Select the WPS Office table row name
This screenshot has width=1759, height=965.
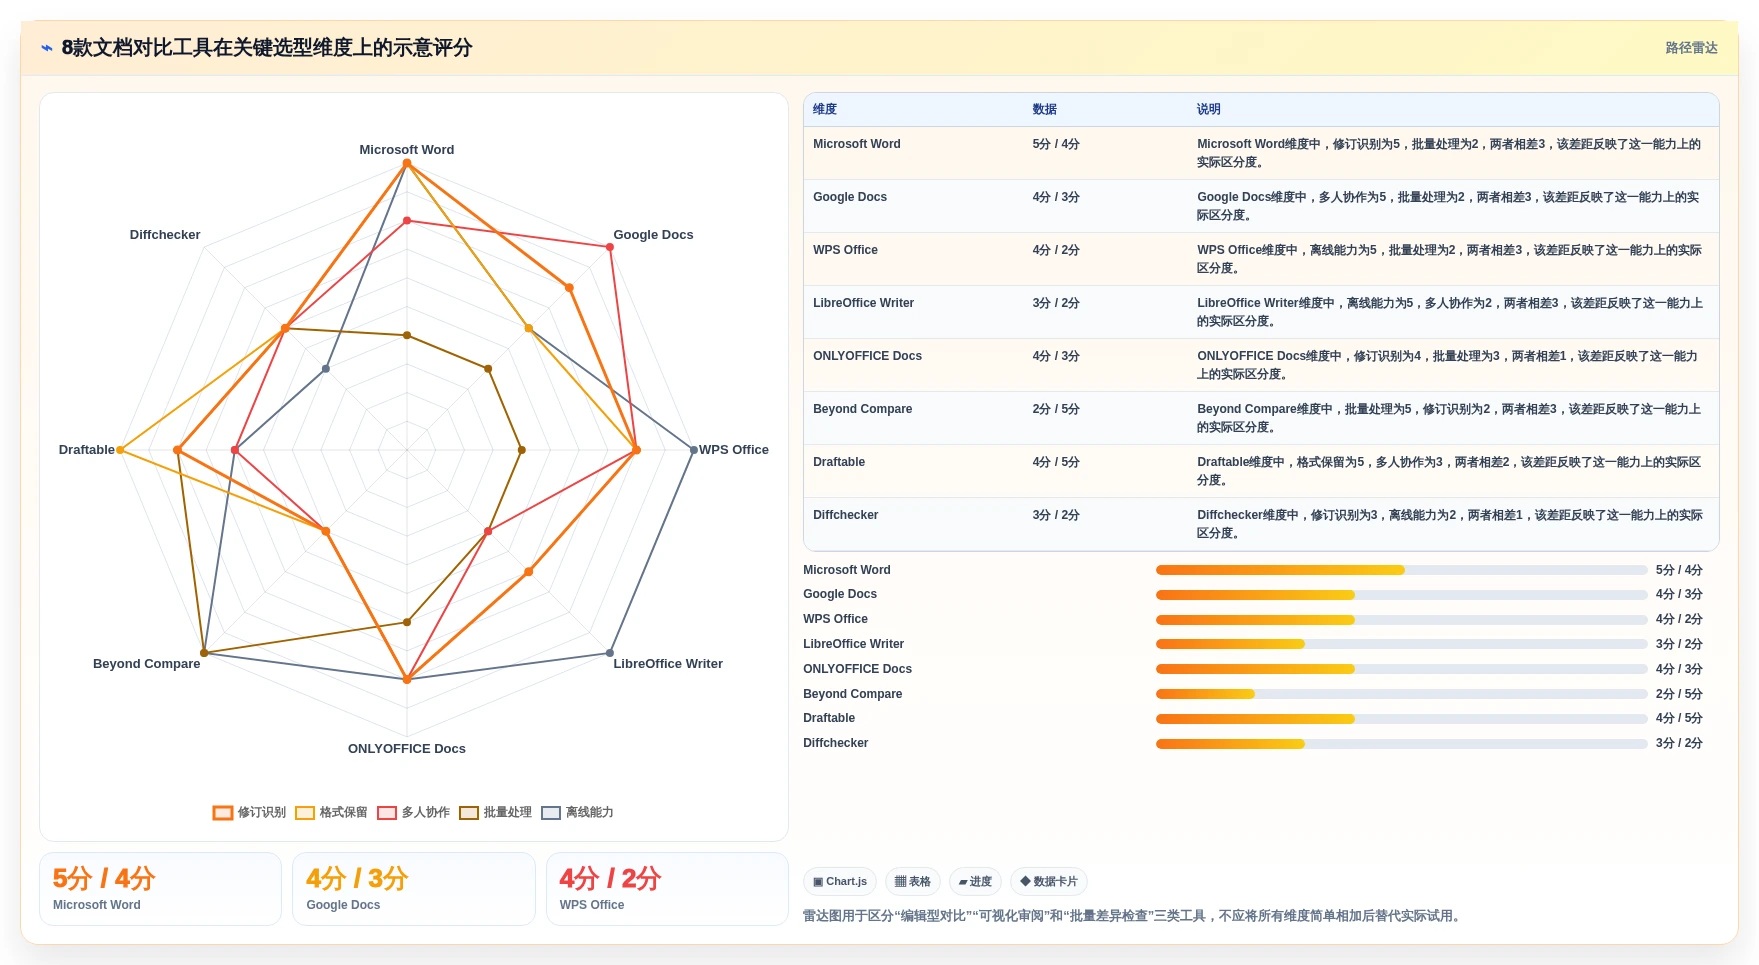pyautogui.click(x=845, y=250)
